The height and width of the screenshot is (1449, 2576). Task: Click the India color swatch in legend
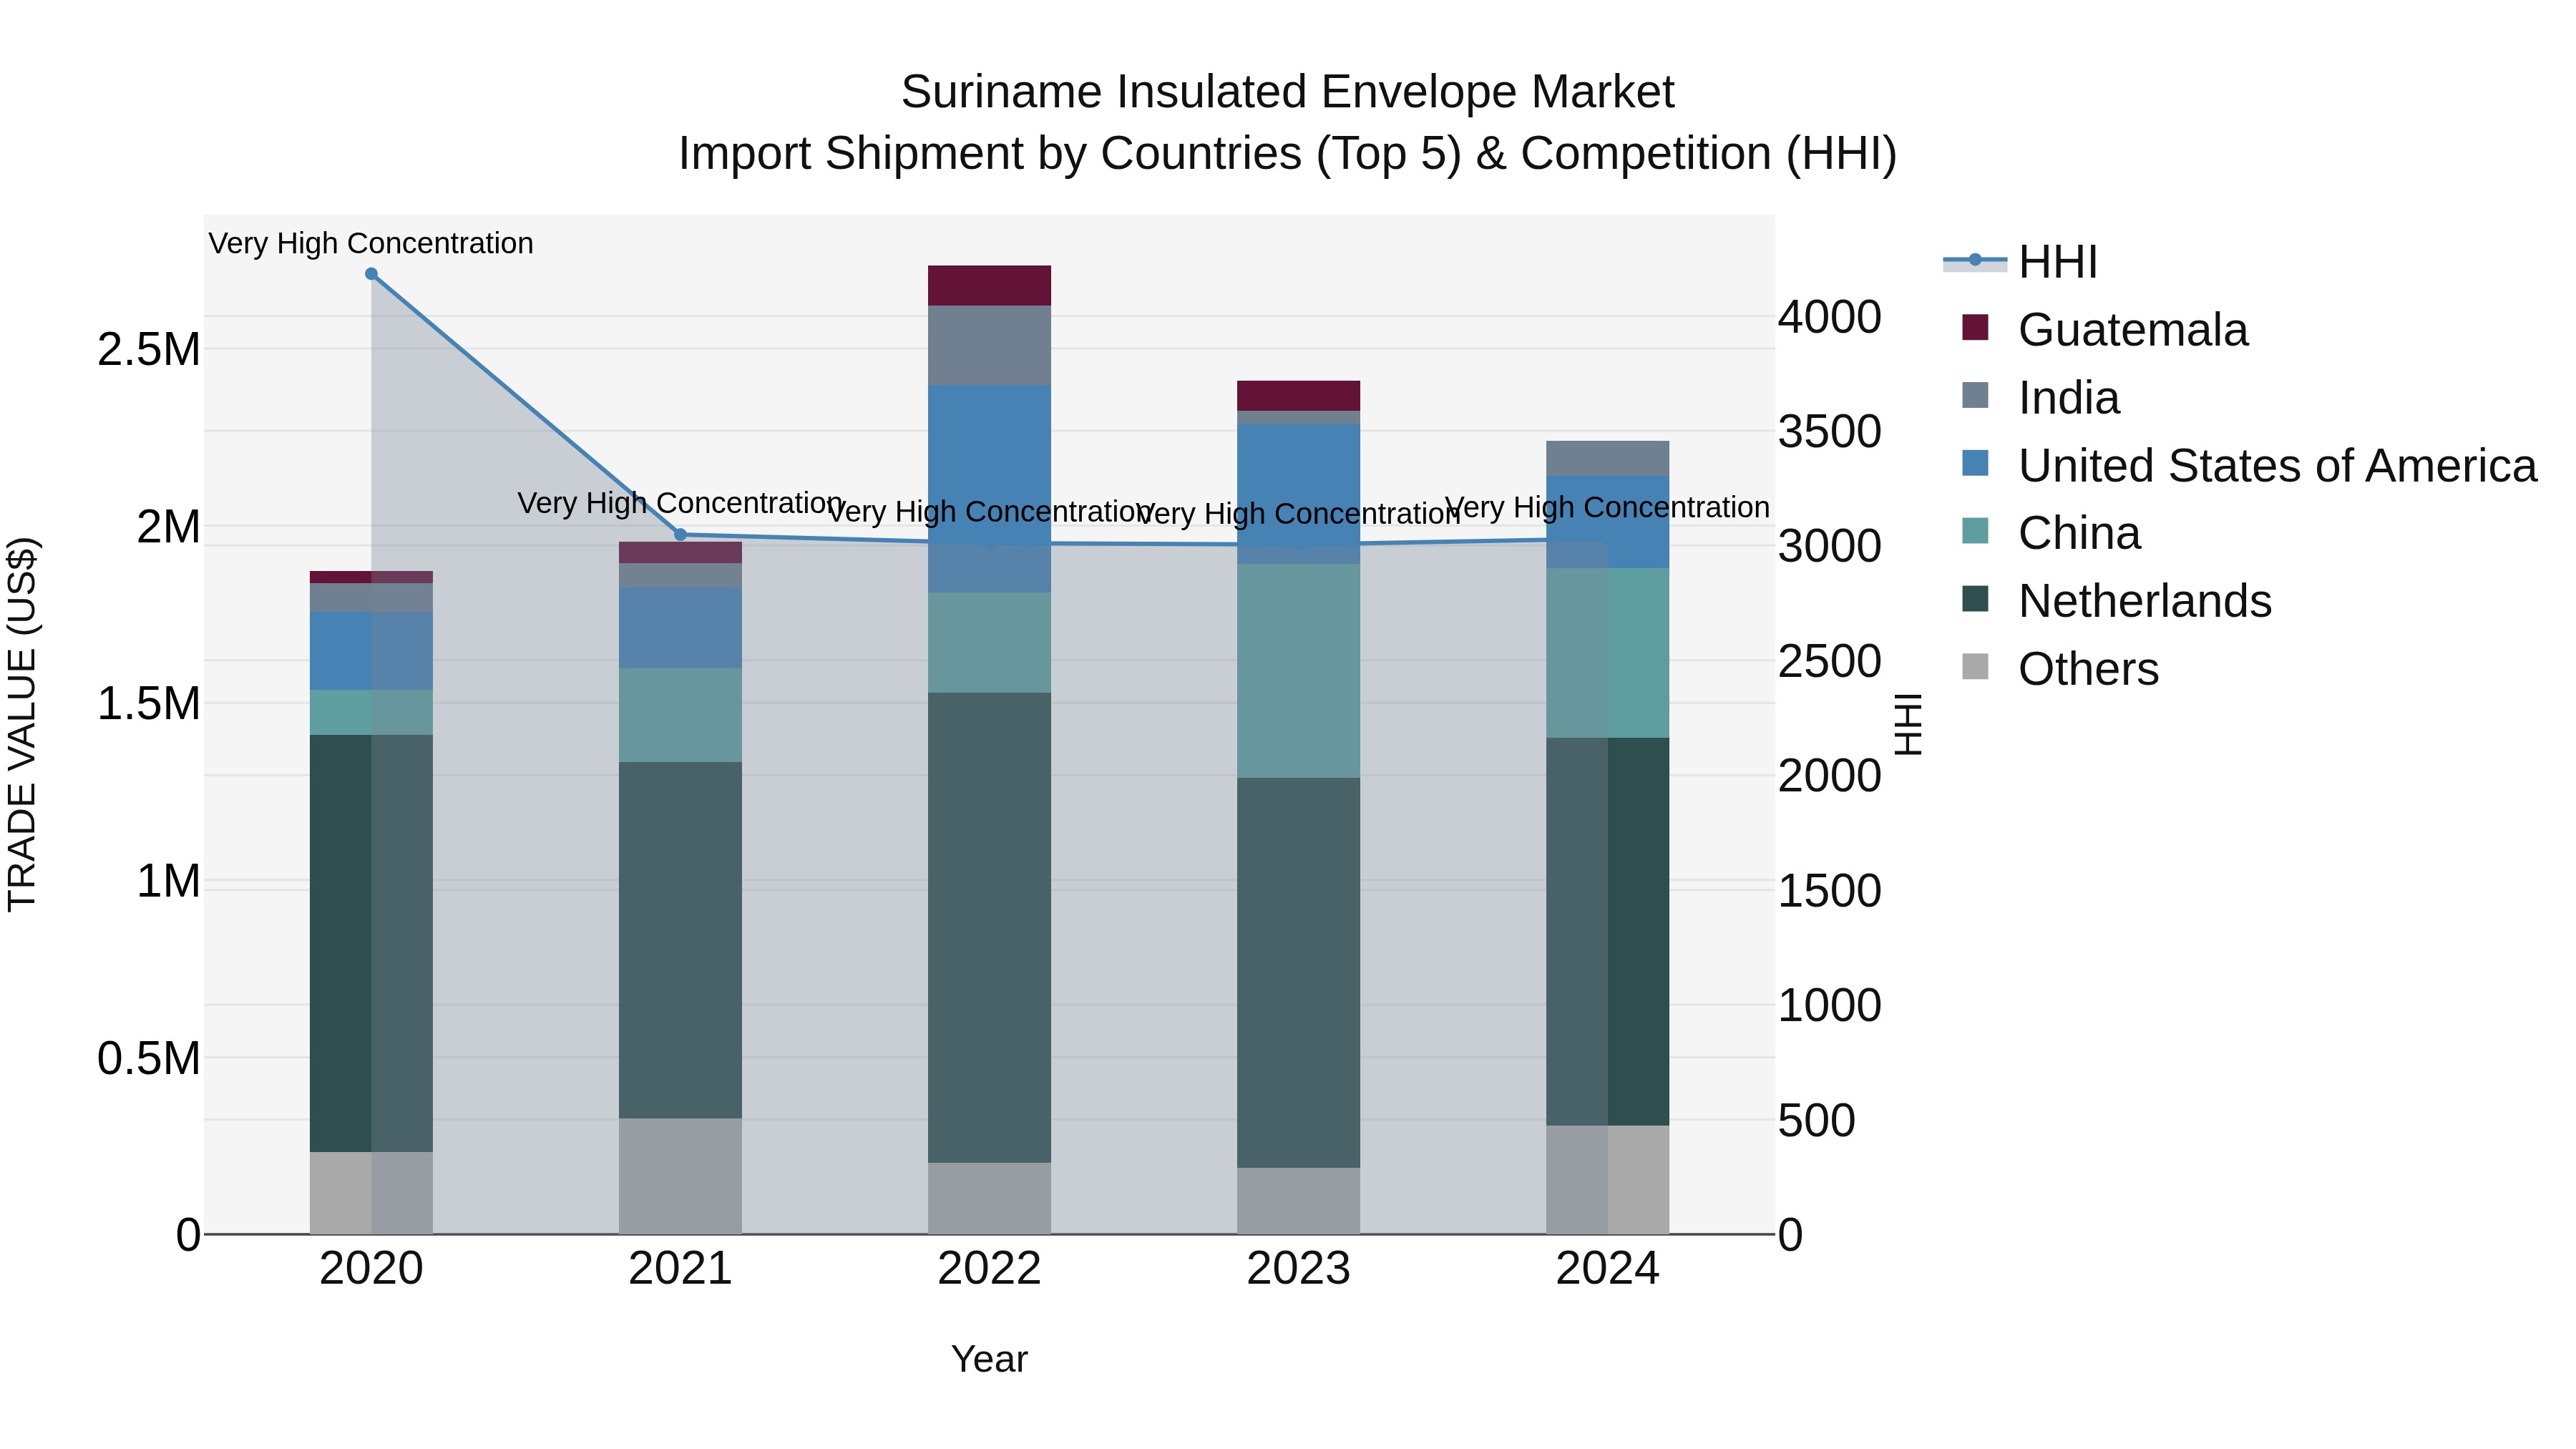pos(1975,395)
